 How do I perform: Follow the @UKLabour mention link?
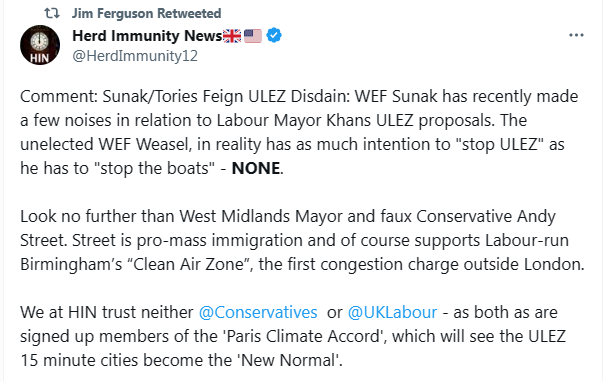(x=392, y=312)
